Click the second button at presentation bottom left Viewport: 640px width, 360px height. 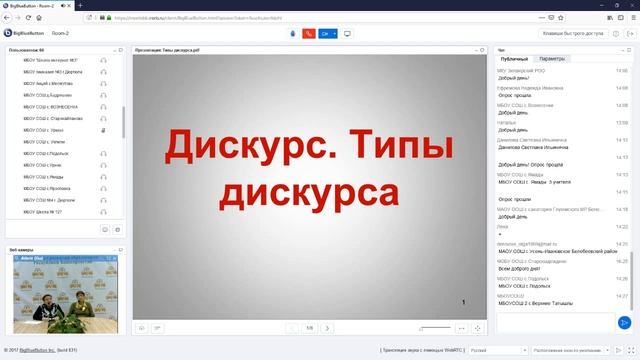[157, 328]
